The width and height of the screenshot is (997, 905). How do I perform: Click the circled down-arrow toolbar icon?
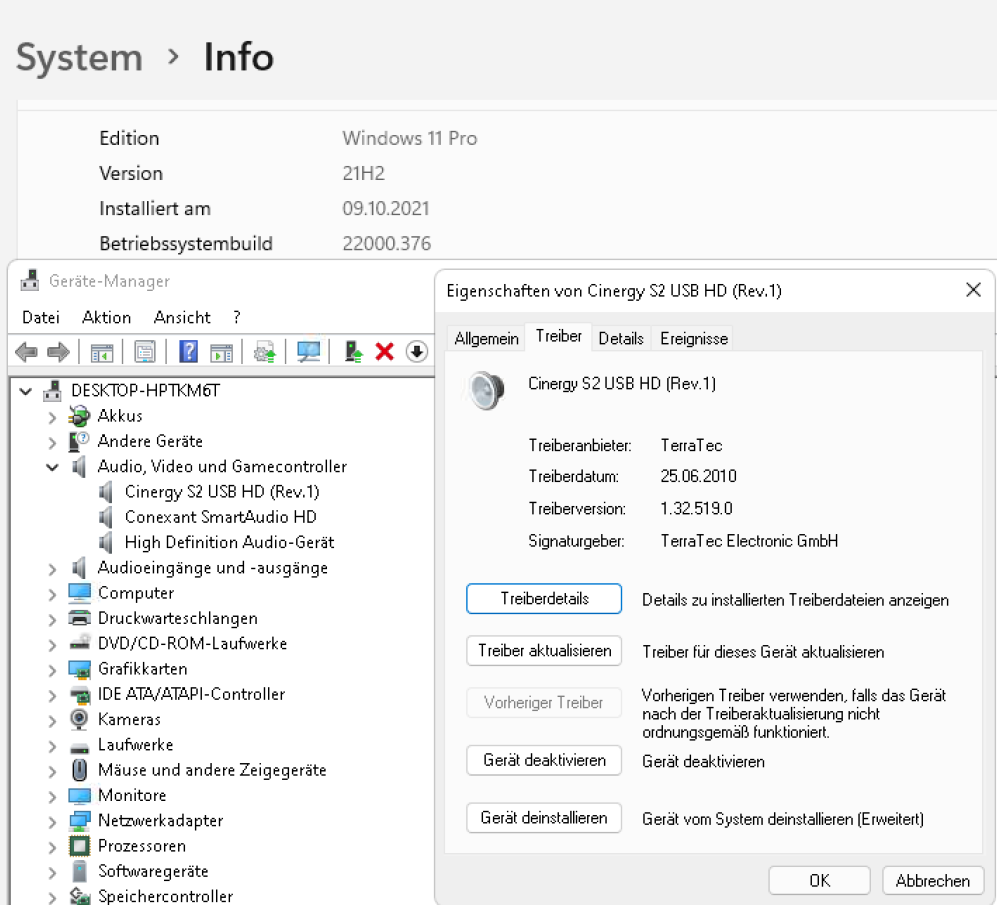pos(416,351)
